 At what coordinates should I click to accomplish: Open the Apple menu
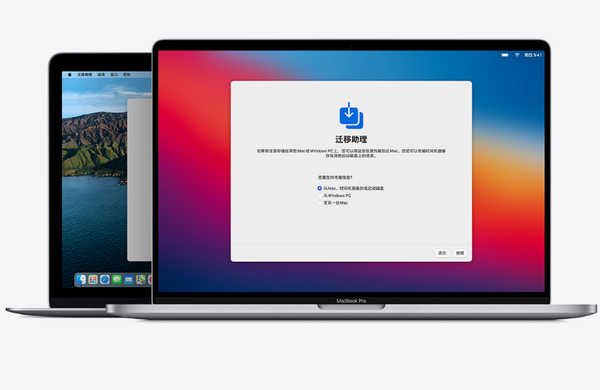pos(69,75)
